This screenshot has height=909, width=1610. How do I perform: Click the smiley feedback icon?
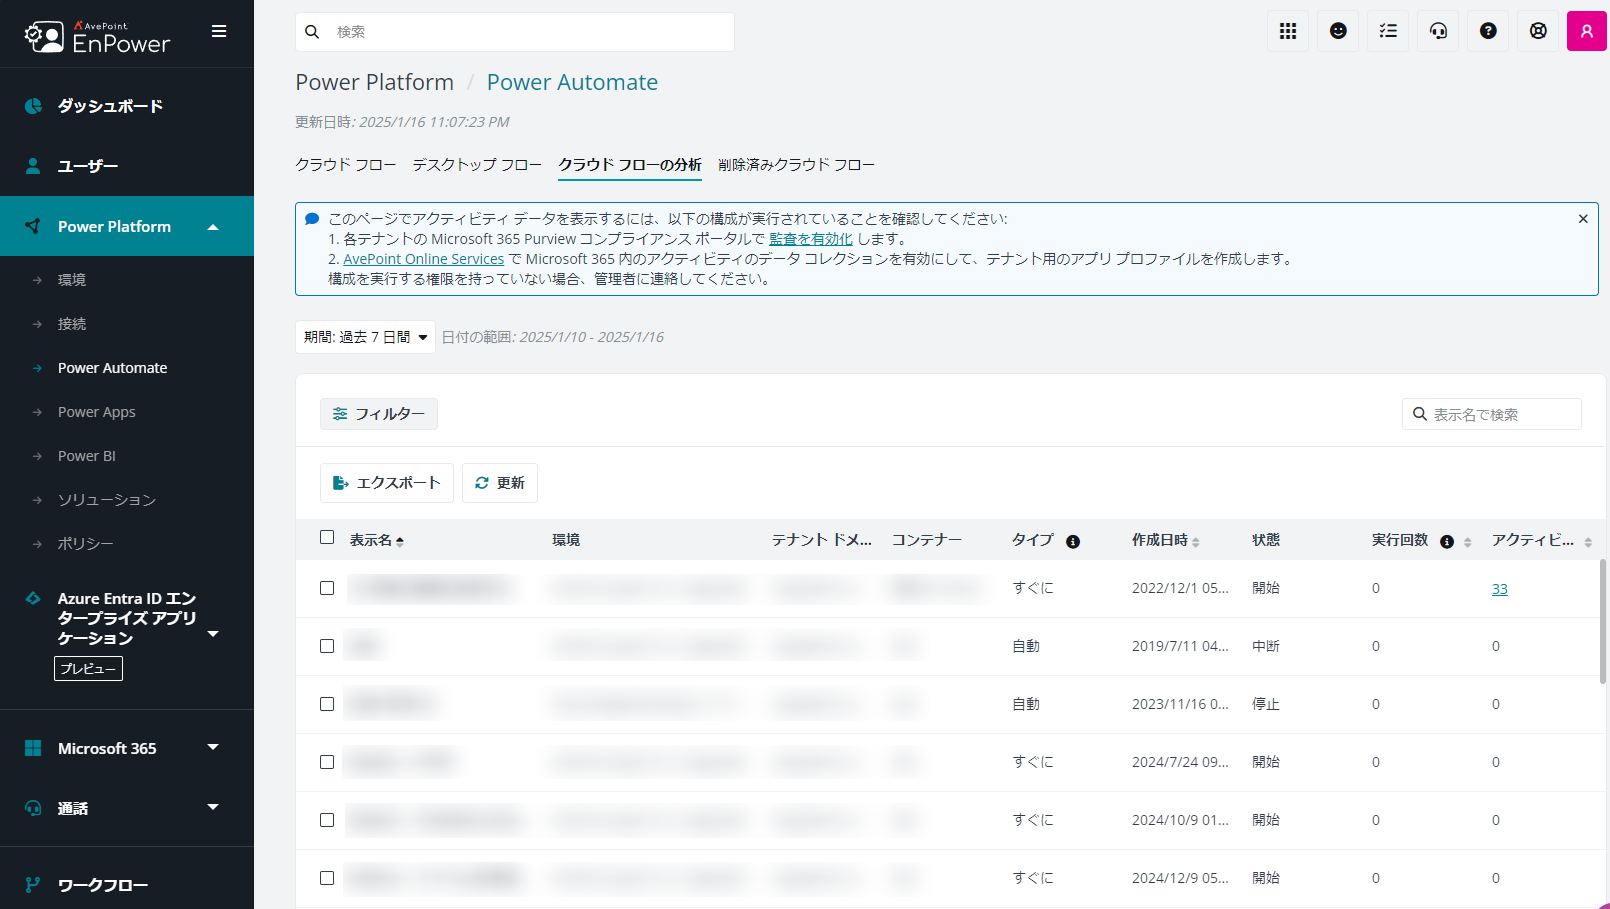tap(1338, 31)
